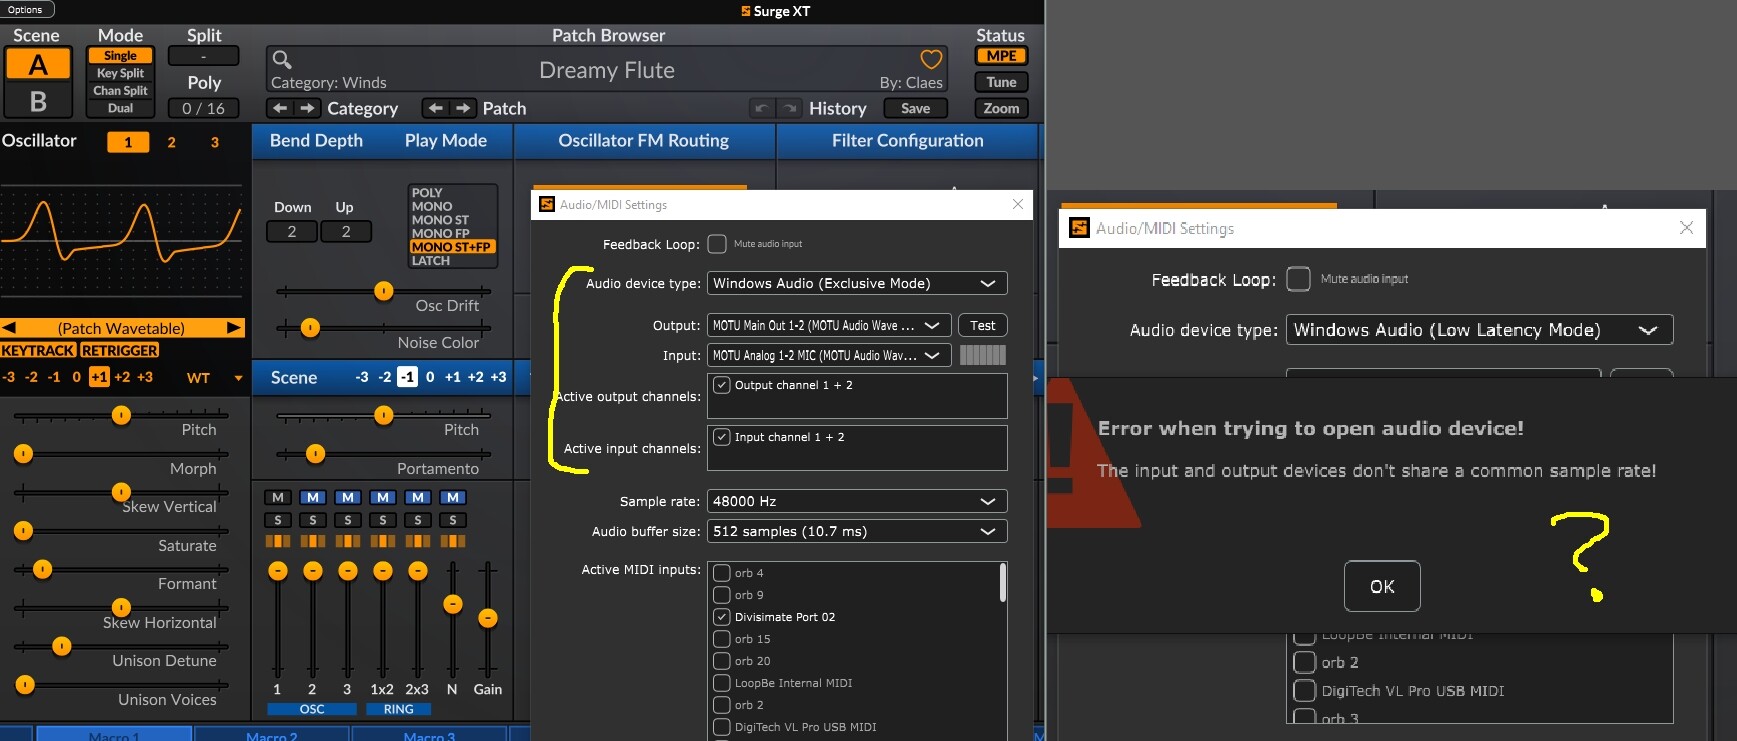Screen dimensions: 1737x741
Task: Switch to Oscillator 3 tab
Action: tap(214, 142)
